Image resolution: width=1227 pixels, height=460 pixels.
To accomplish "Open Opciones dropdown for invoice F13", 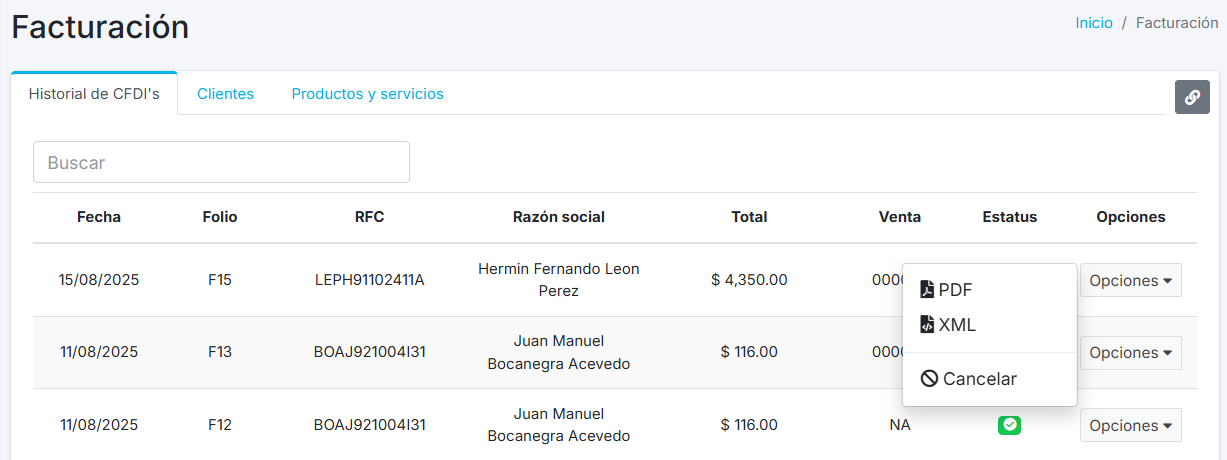I will [1130, 353].
